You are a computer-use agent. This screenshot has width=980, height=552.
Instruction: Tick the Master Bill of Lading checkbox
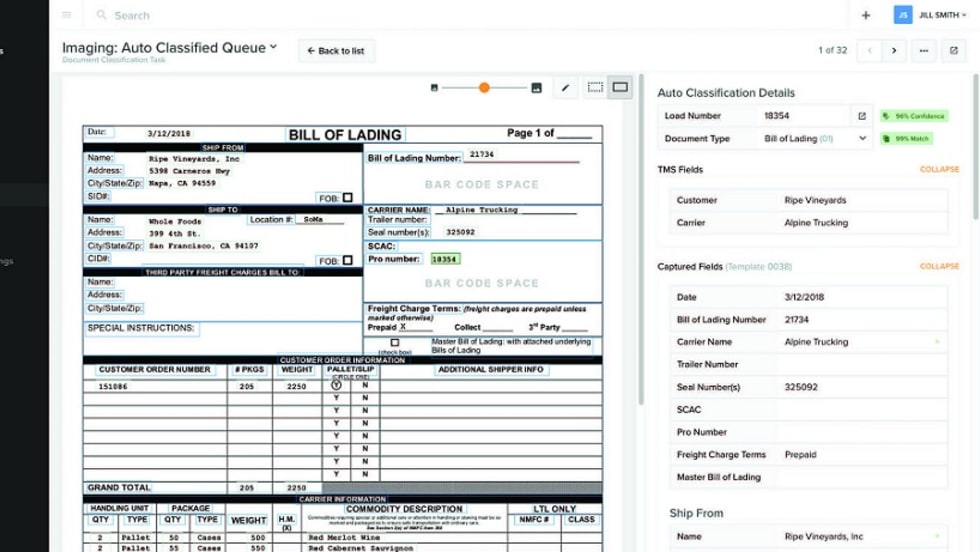coord(396,343)
